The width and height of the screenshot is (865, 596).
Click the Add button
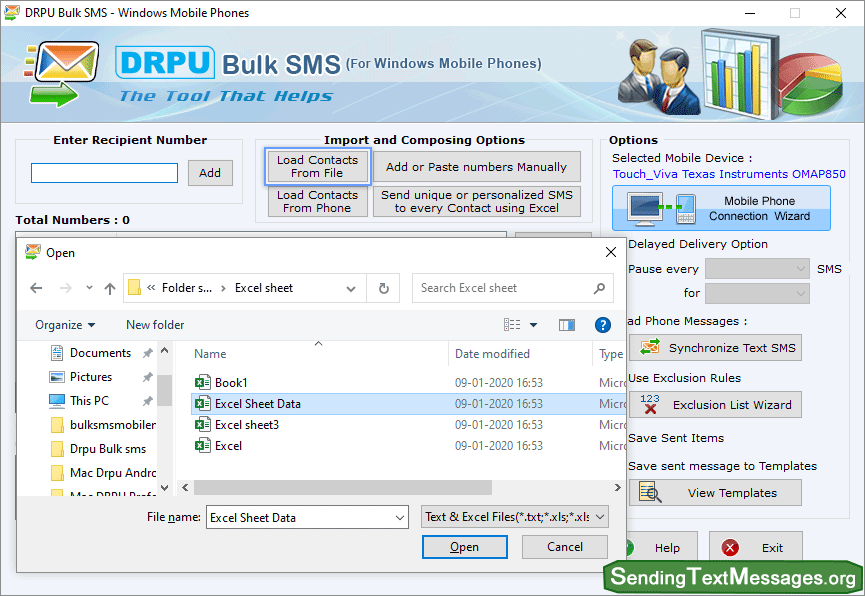coord(210,173)
